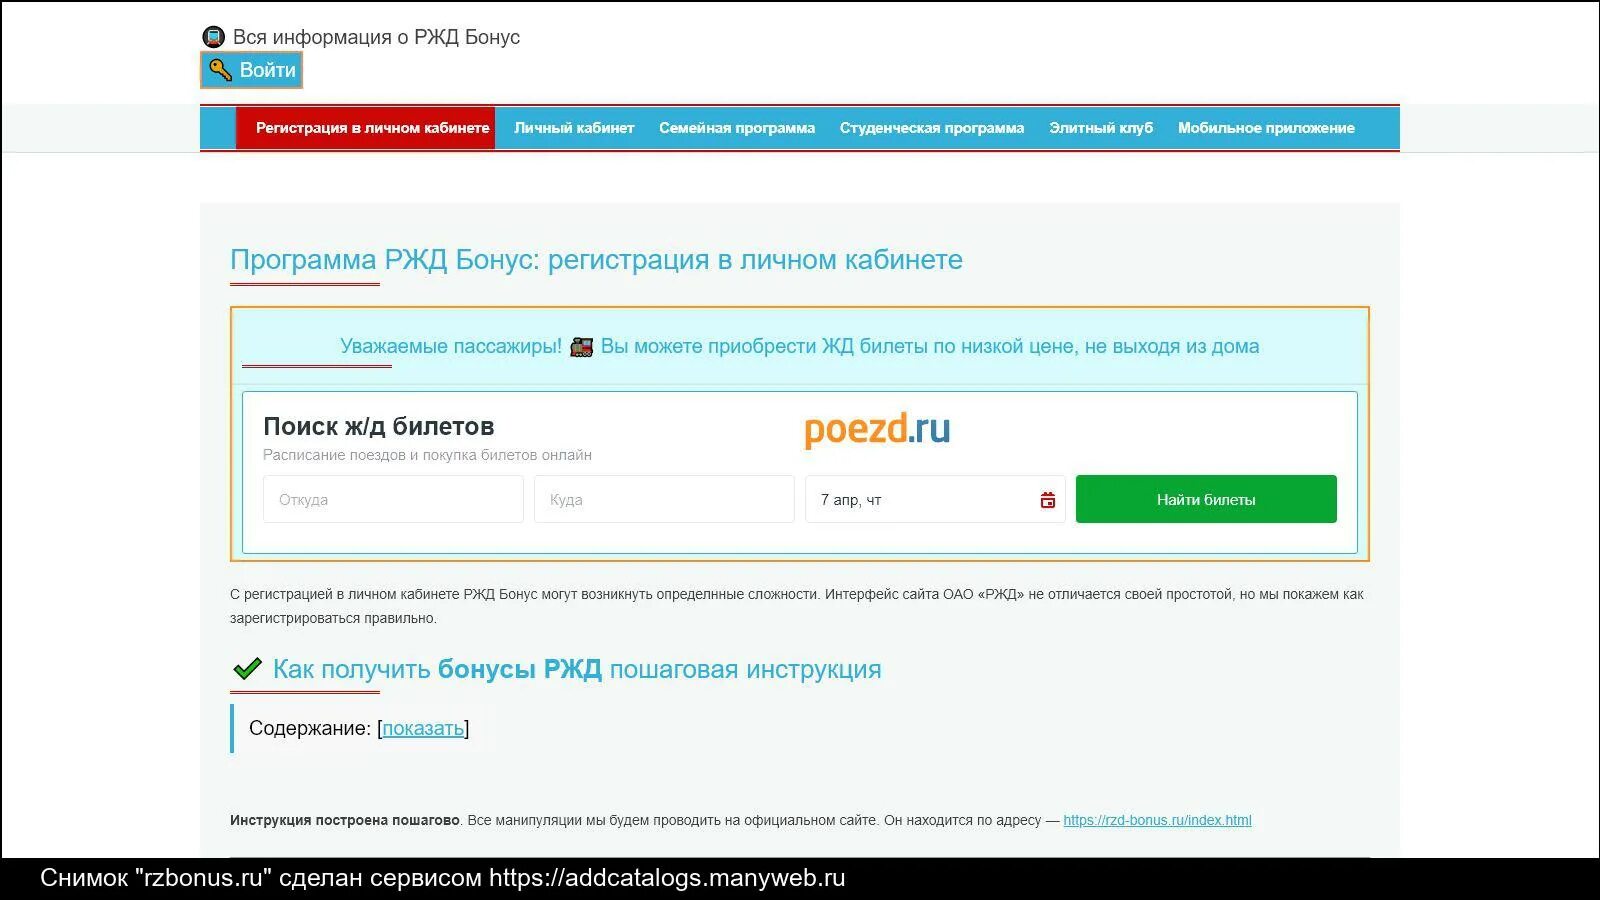The height and width of the screenshot is (900, 1600).
Task: Click the 'Уважаемые пассажиры!' notice text
Action: (x=451, y=346)
